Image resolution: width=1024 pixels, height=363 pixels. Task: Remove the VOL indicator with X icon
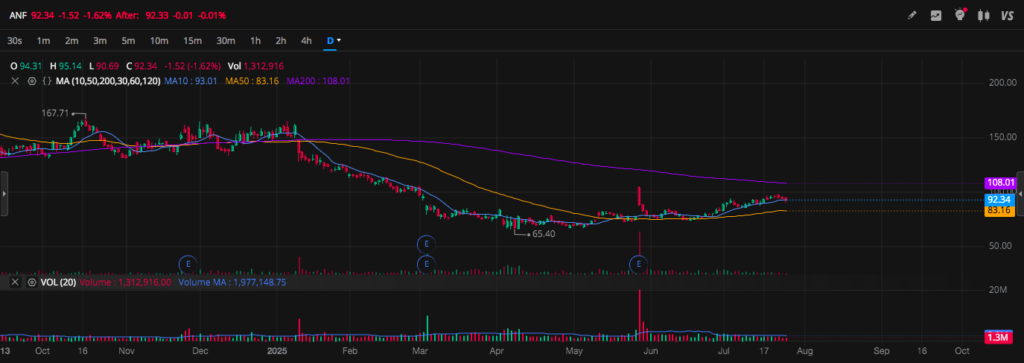click(15, 283)
